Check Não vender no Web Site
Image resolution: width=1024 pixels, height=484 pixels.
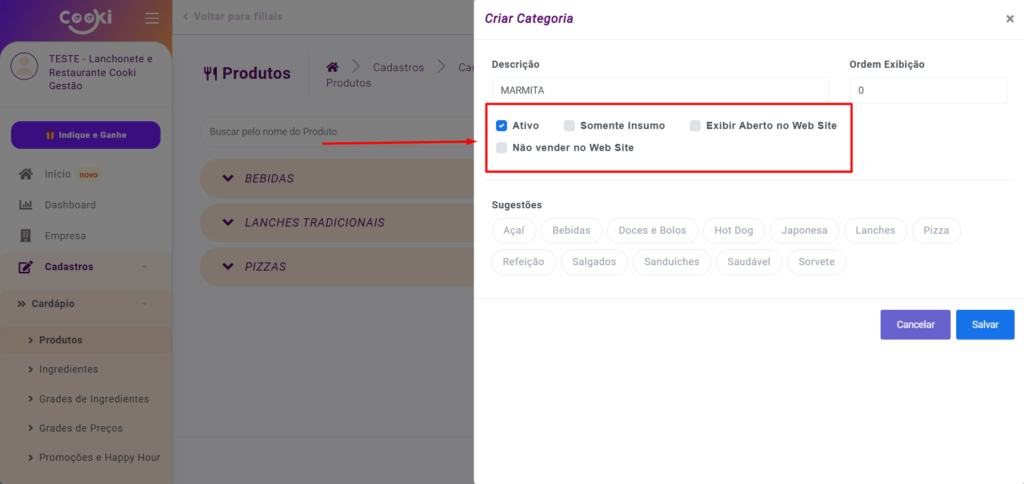tap(502, 148)
